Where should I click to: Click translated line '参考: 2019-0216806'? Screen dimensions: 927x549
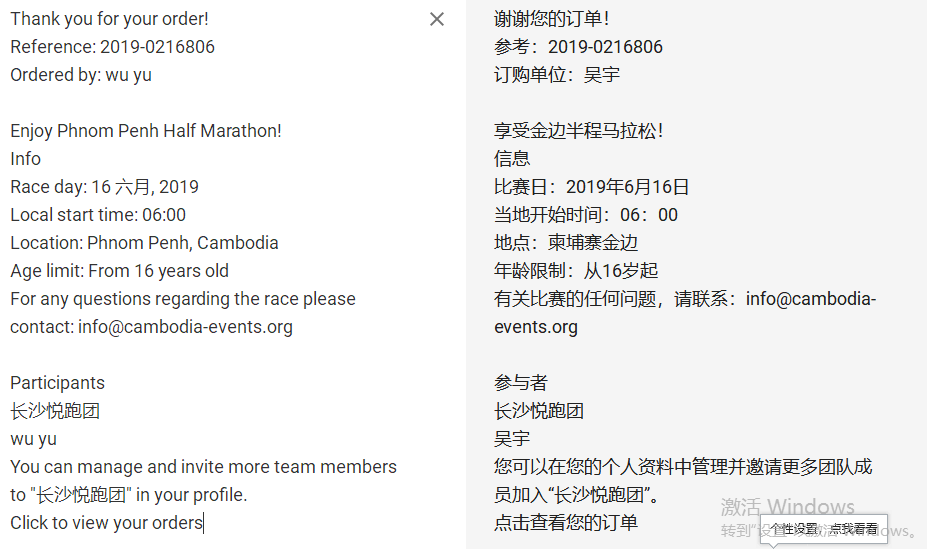tap(578, 47)
